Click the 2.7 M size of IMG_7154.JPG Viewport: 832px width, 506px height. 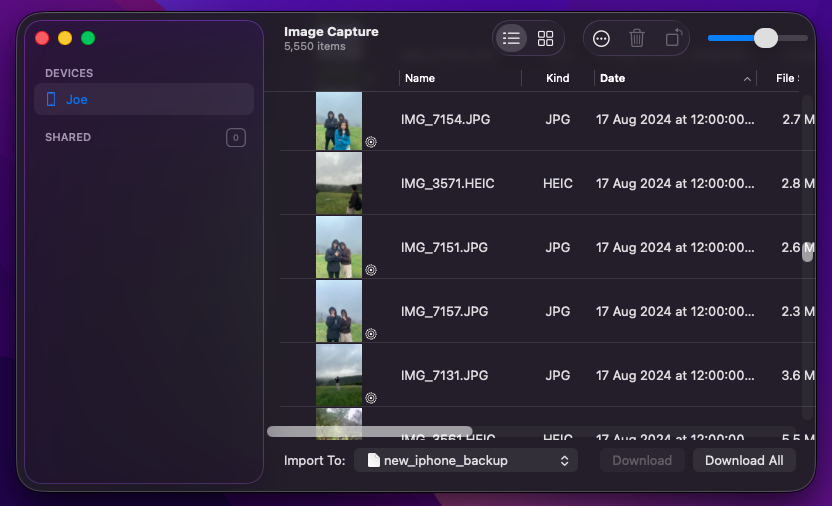click(798, 120)
